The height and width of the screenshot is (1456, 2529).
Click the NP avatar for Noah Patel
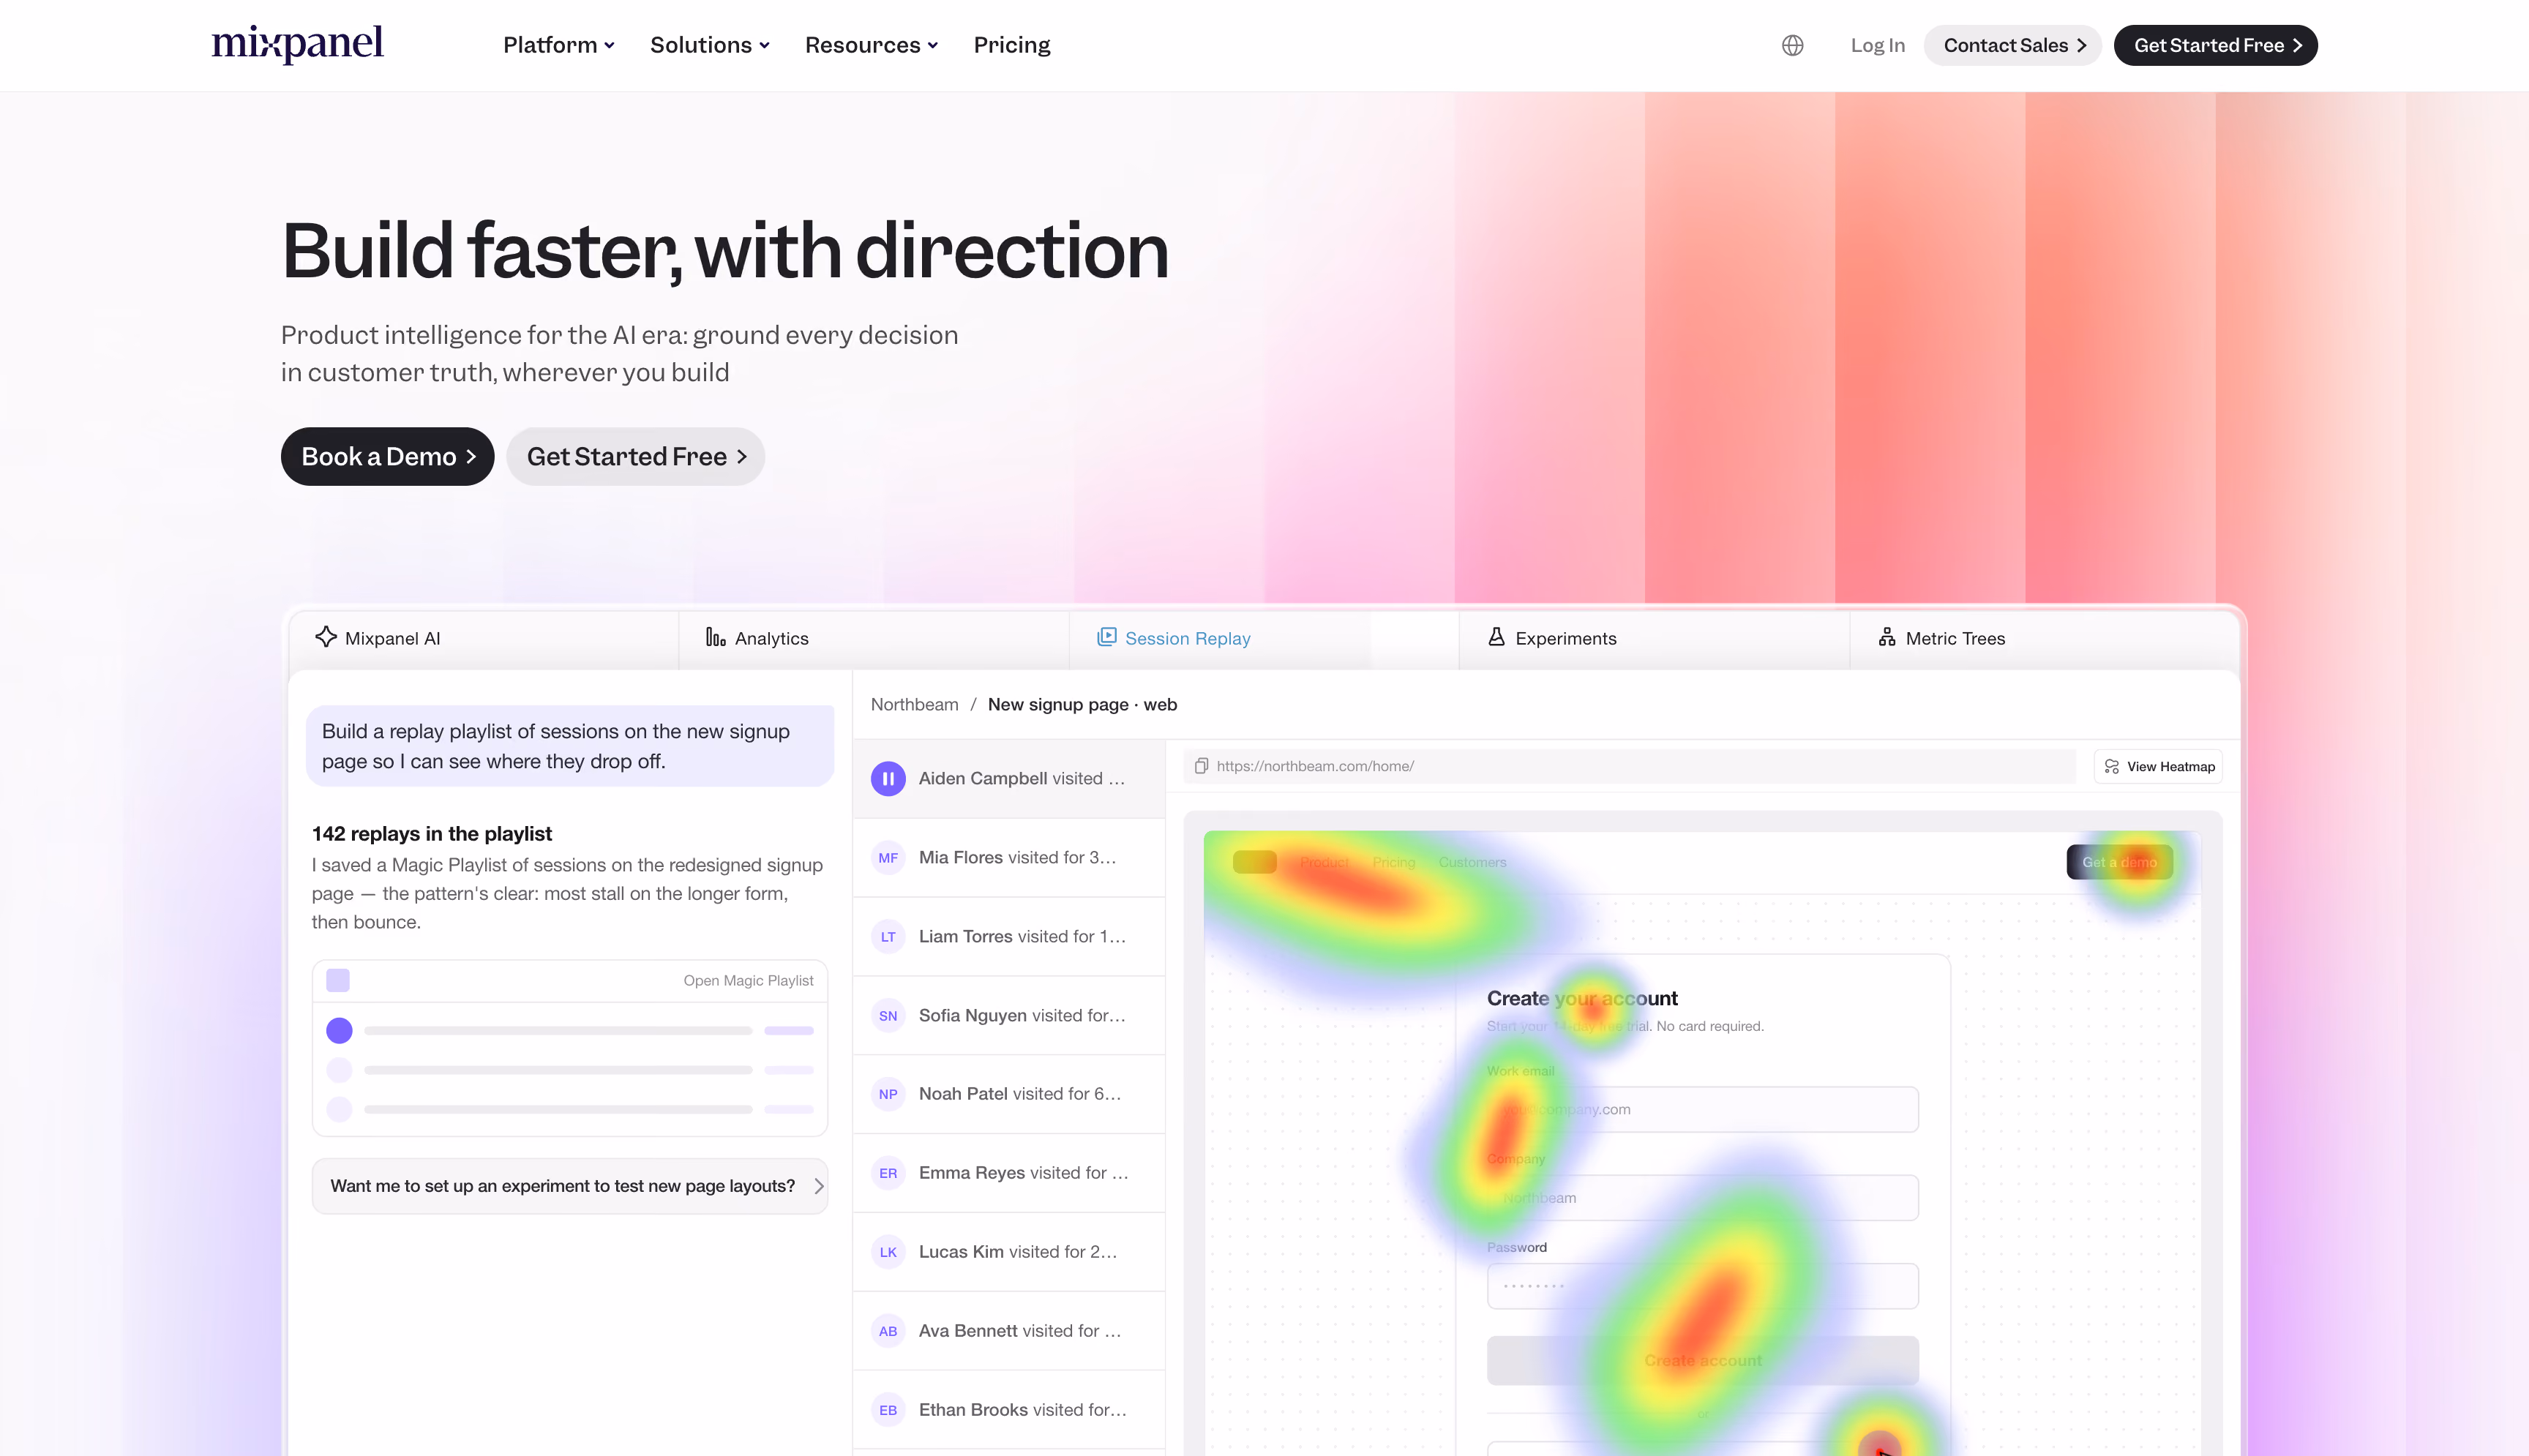[888, 1094]
